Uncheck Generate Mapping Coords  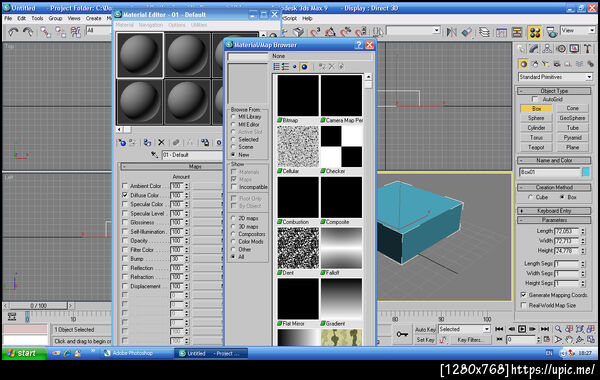[x=523, y=295]
